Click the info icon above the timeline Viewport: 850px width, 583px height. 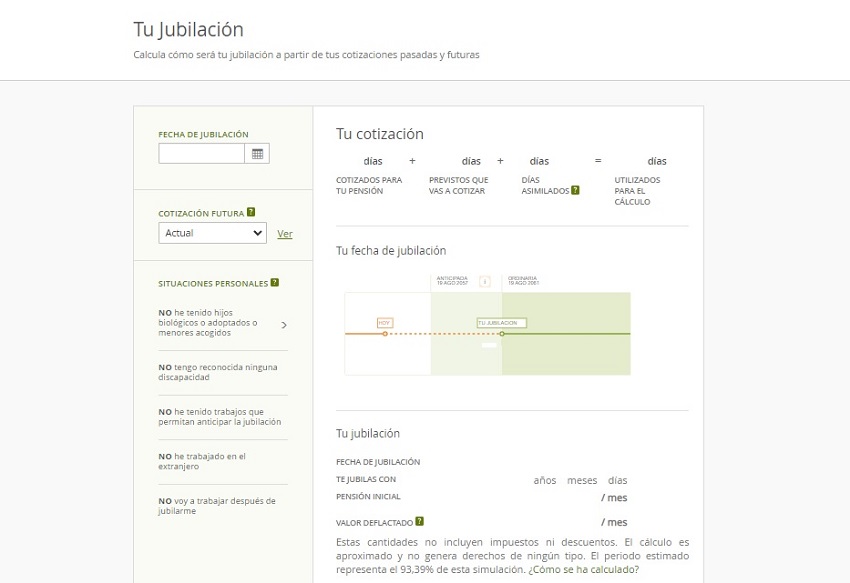click(485, 281)
